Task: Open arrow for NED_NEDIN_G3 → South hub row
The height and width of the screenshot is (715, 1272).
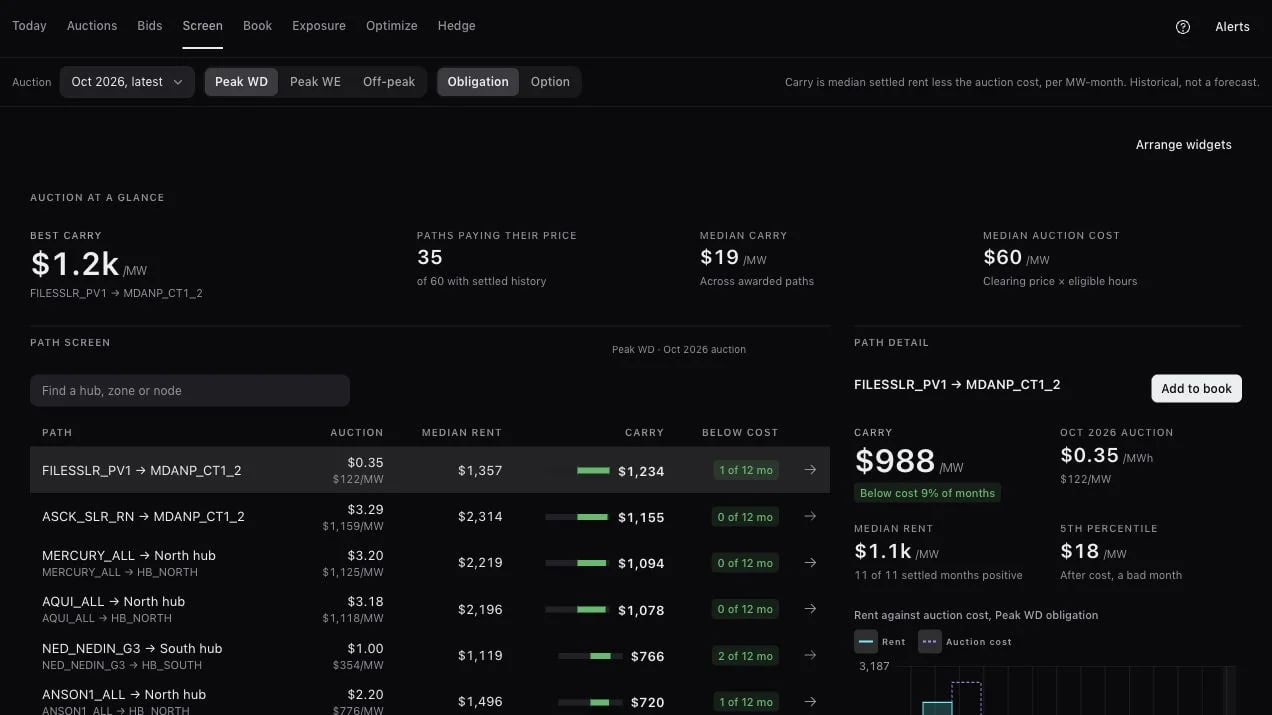Action: click(810, 656)
